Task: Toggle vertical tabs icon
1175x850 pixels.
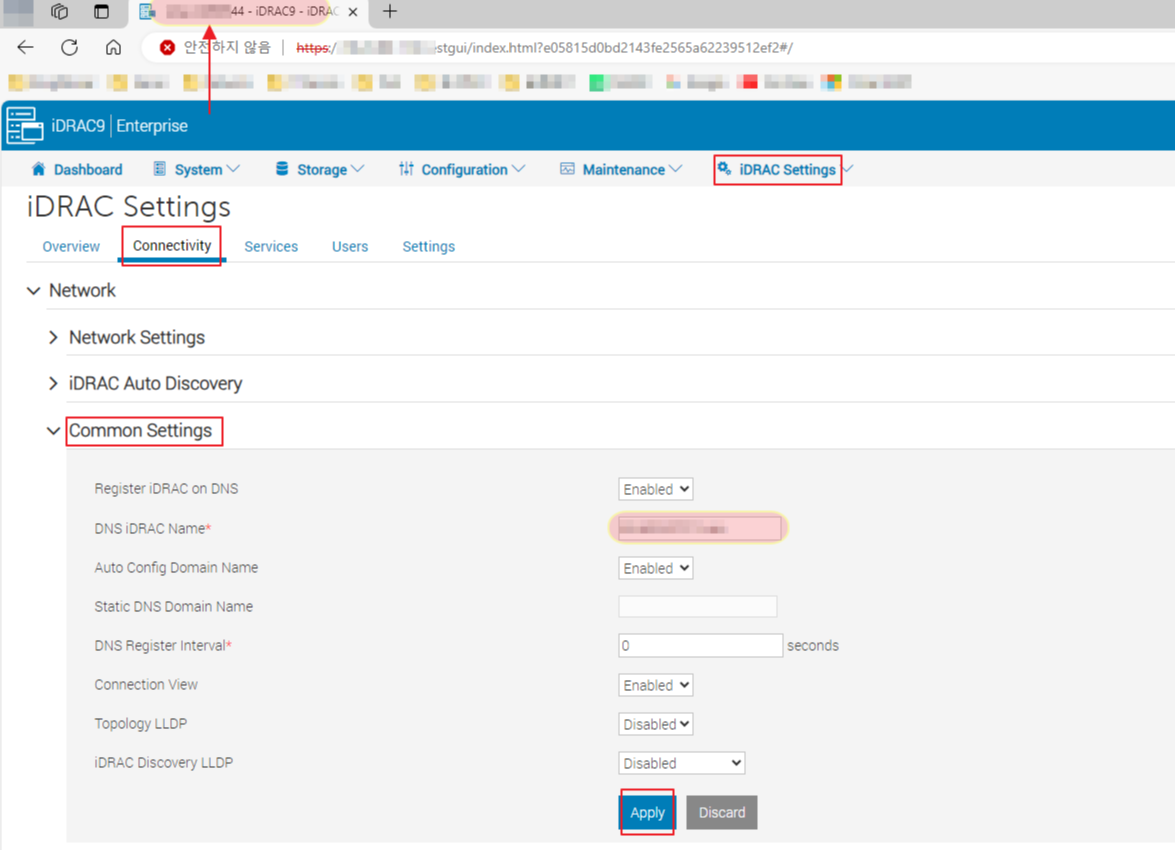Action: (101, 11)
